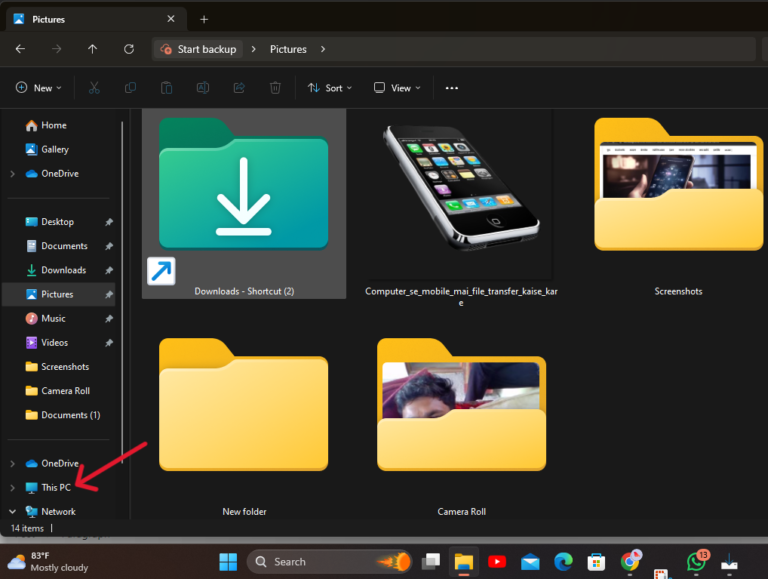Click the Paste clipboard icon
This screenshot has height=579, width=768.
(x=166, y=88)
